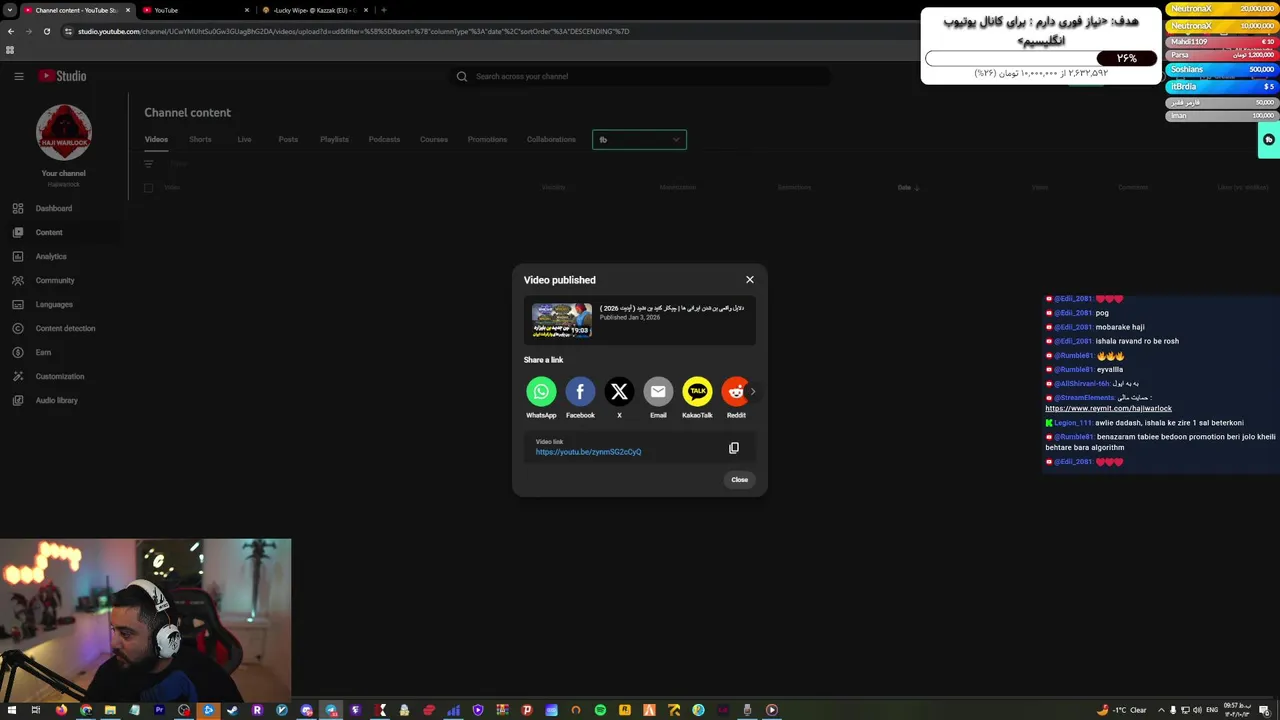
Task: Close the Video published dialog with X
Action: click(x=750, y=280)
